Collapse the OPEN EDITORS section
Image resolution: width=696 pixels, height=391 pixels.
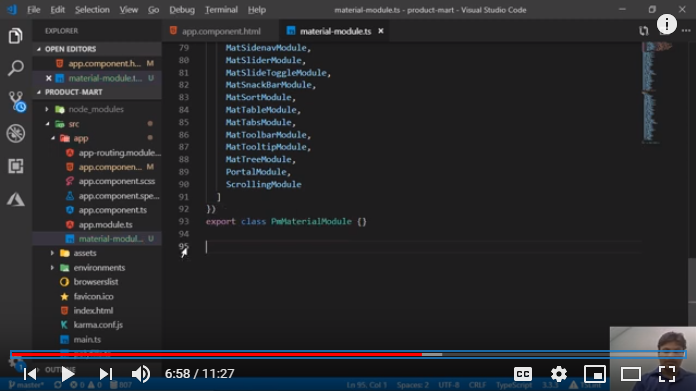point(70,49)
